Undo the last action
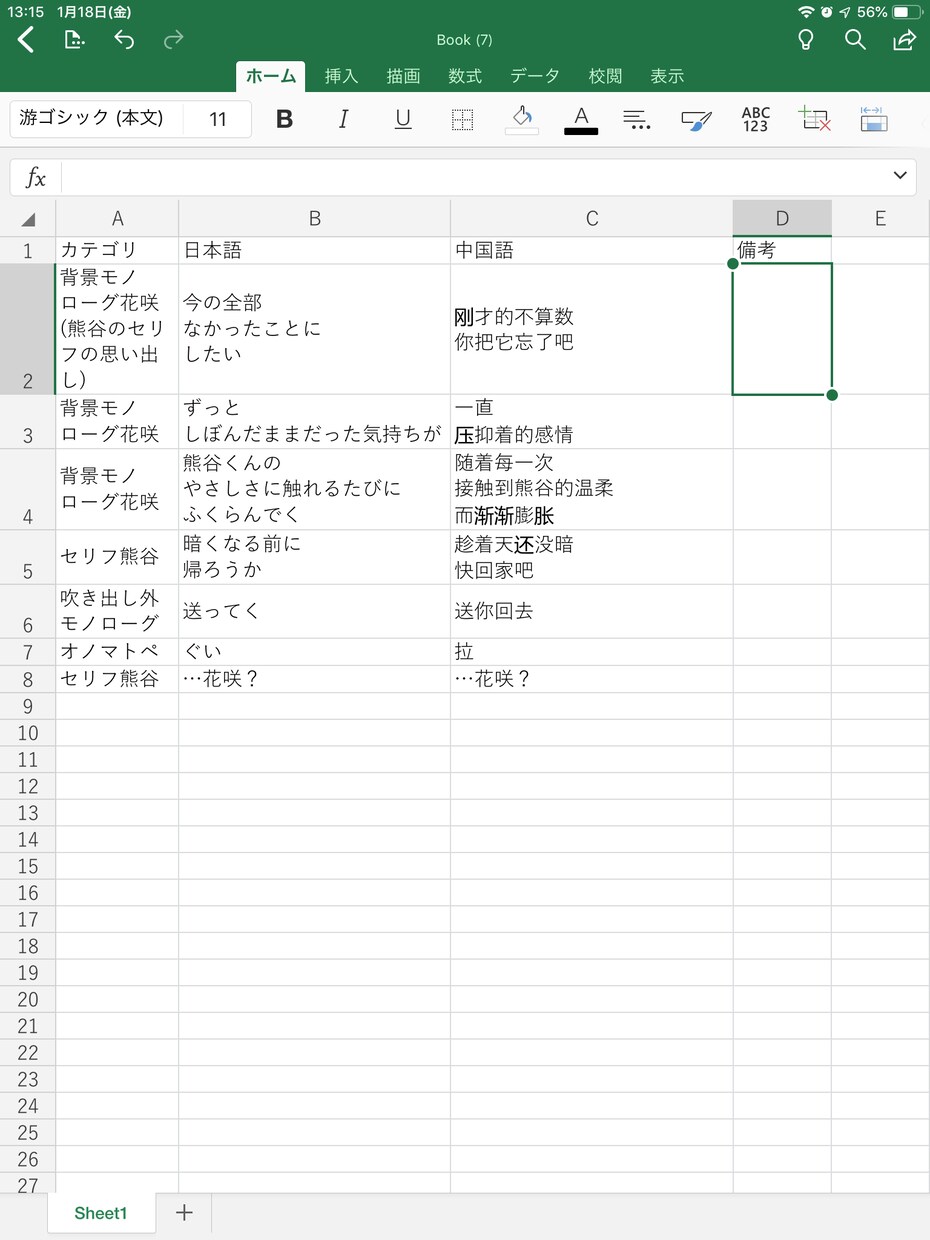Viewport: 930px width, 1240px height. click(x=124, y=40)
